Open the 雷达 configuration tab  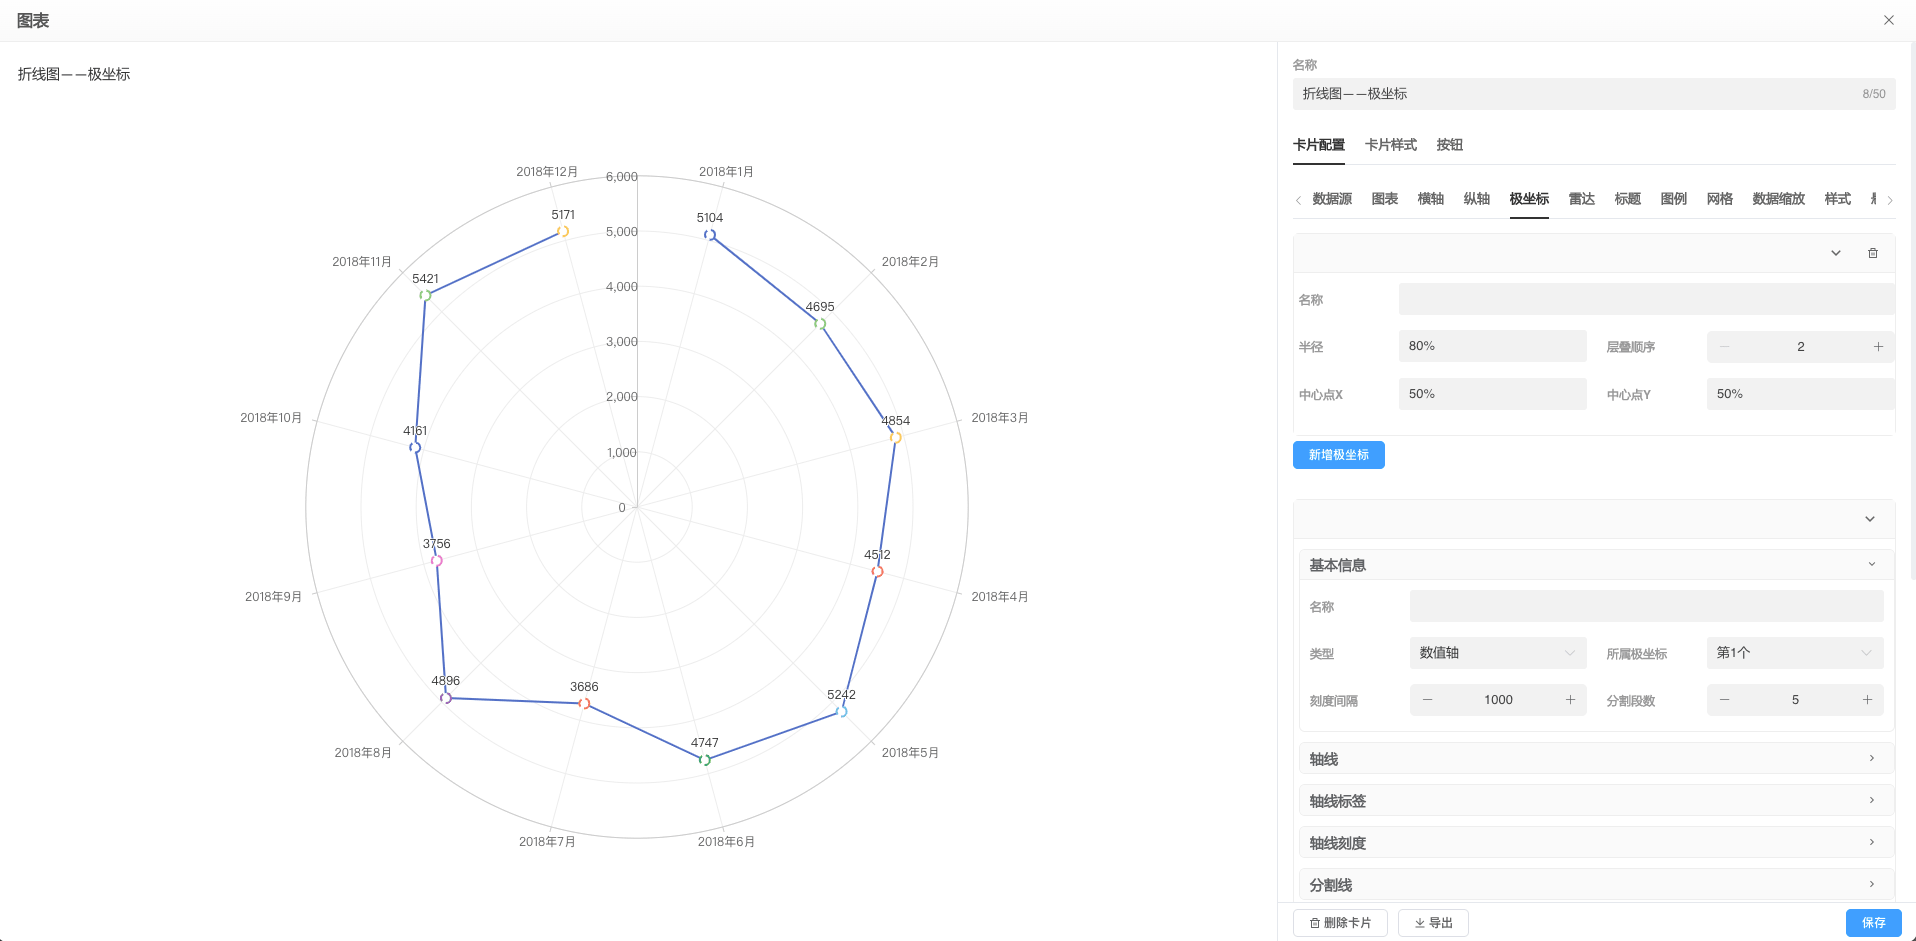[1581, 199]
